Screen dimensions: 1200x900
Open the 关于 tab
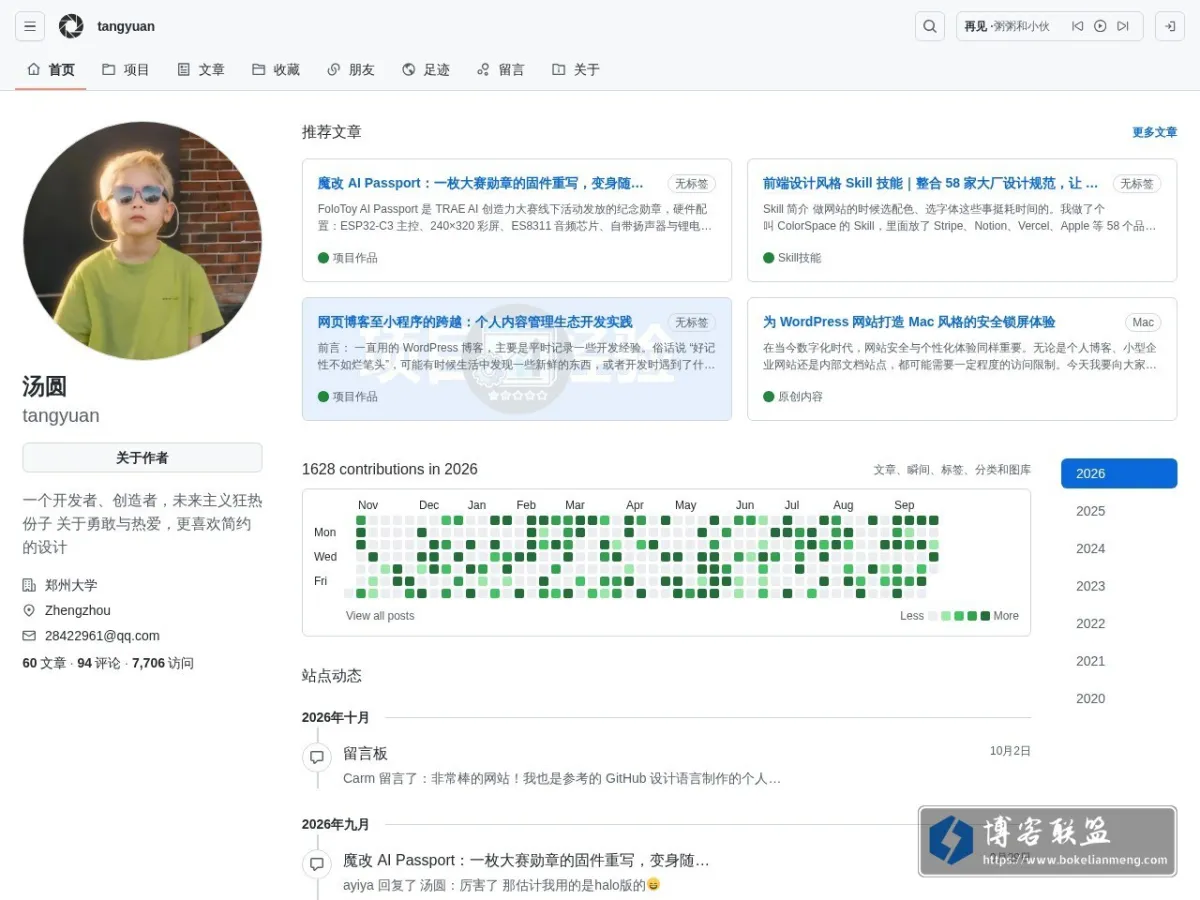[x=576, y=70]
